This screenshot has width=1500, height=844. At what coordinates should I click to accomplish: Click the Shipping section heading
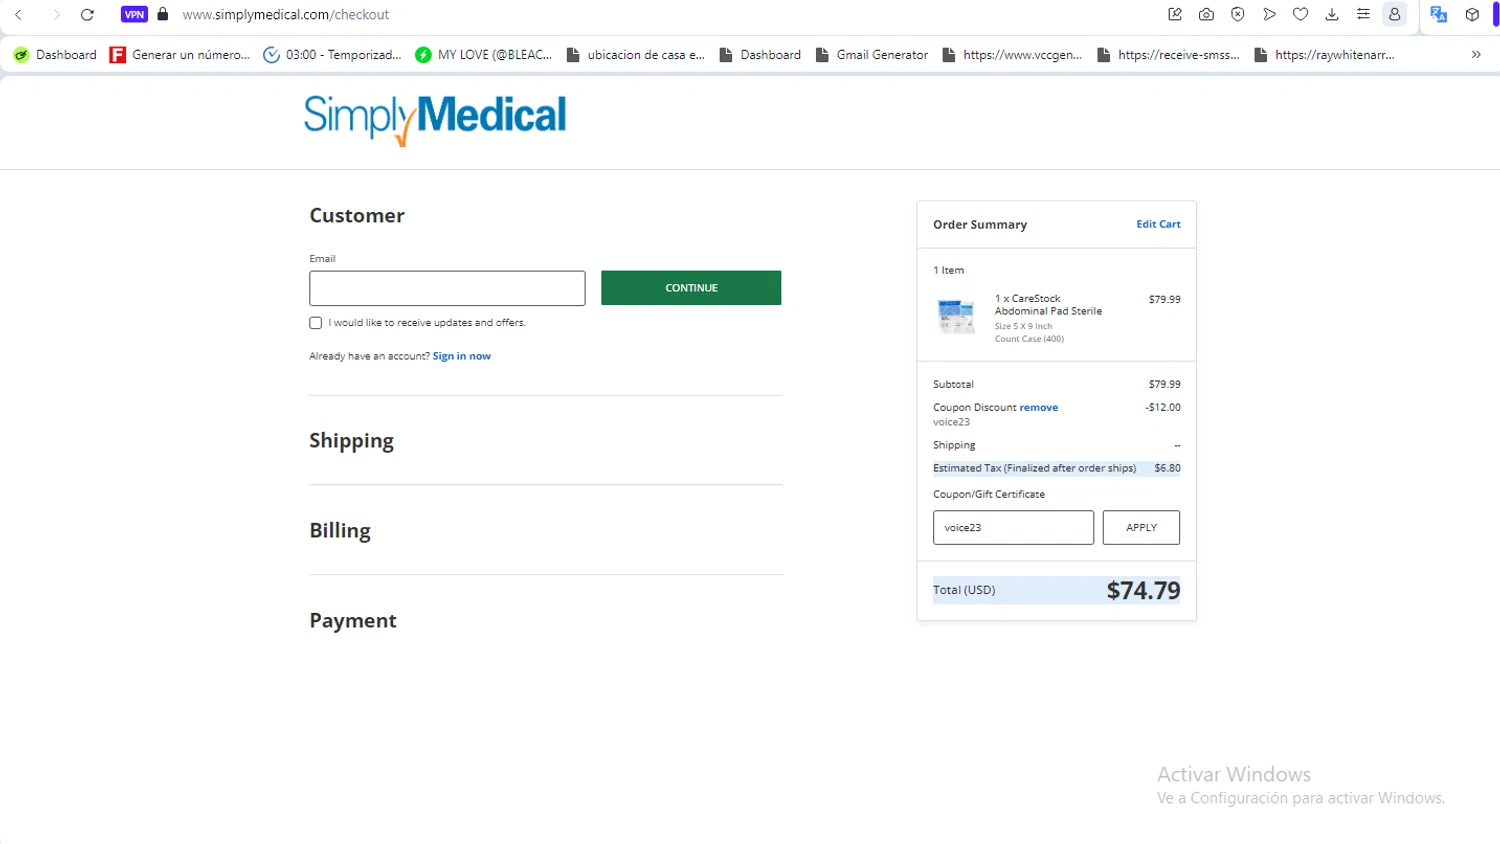point(351,441)
